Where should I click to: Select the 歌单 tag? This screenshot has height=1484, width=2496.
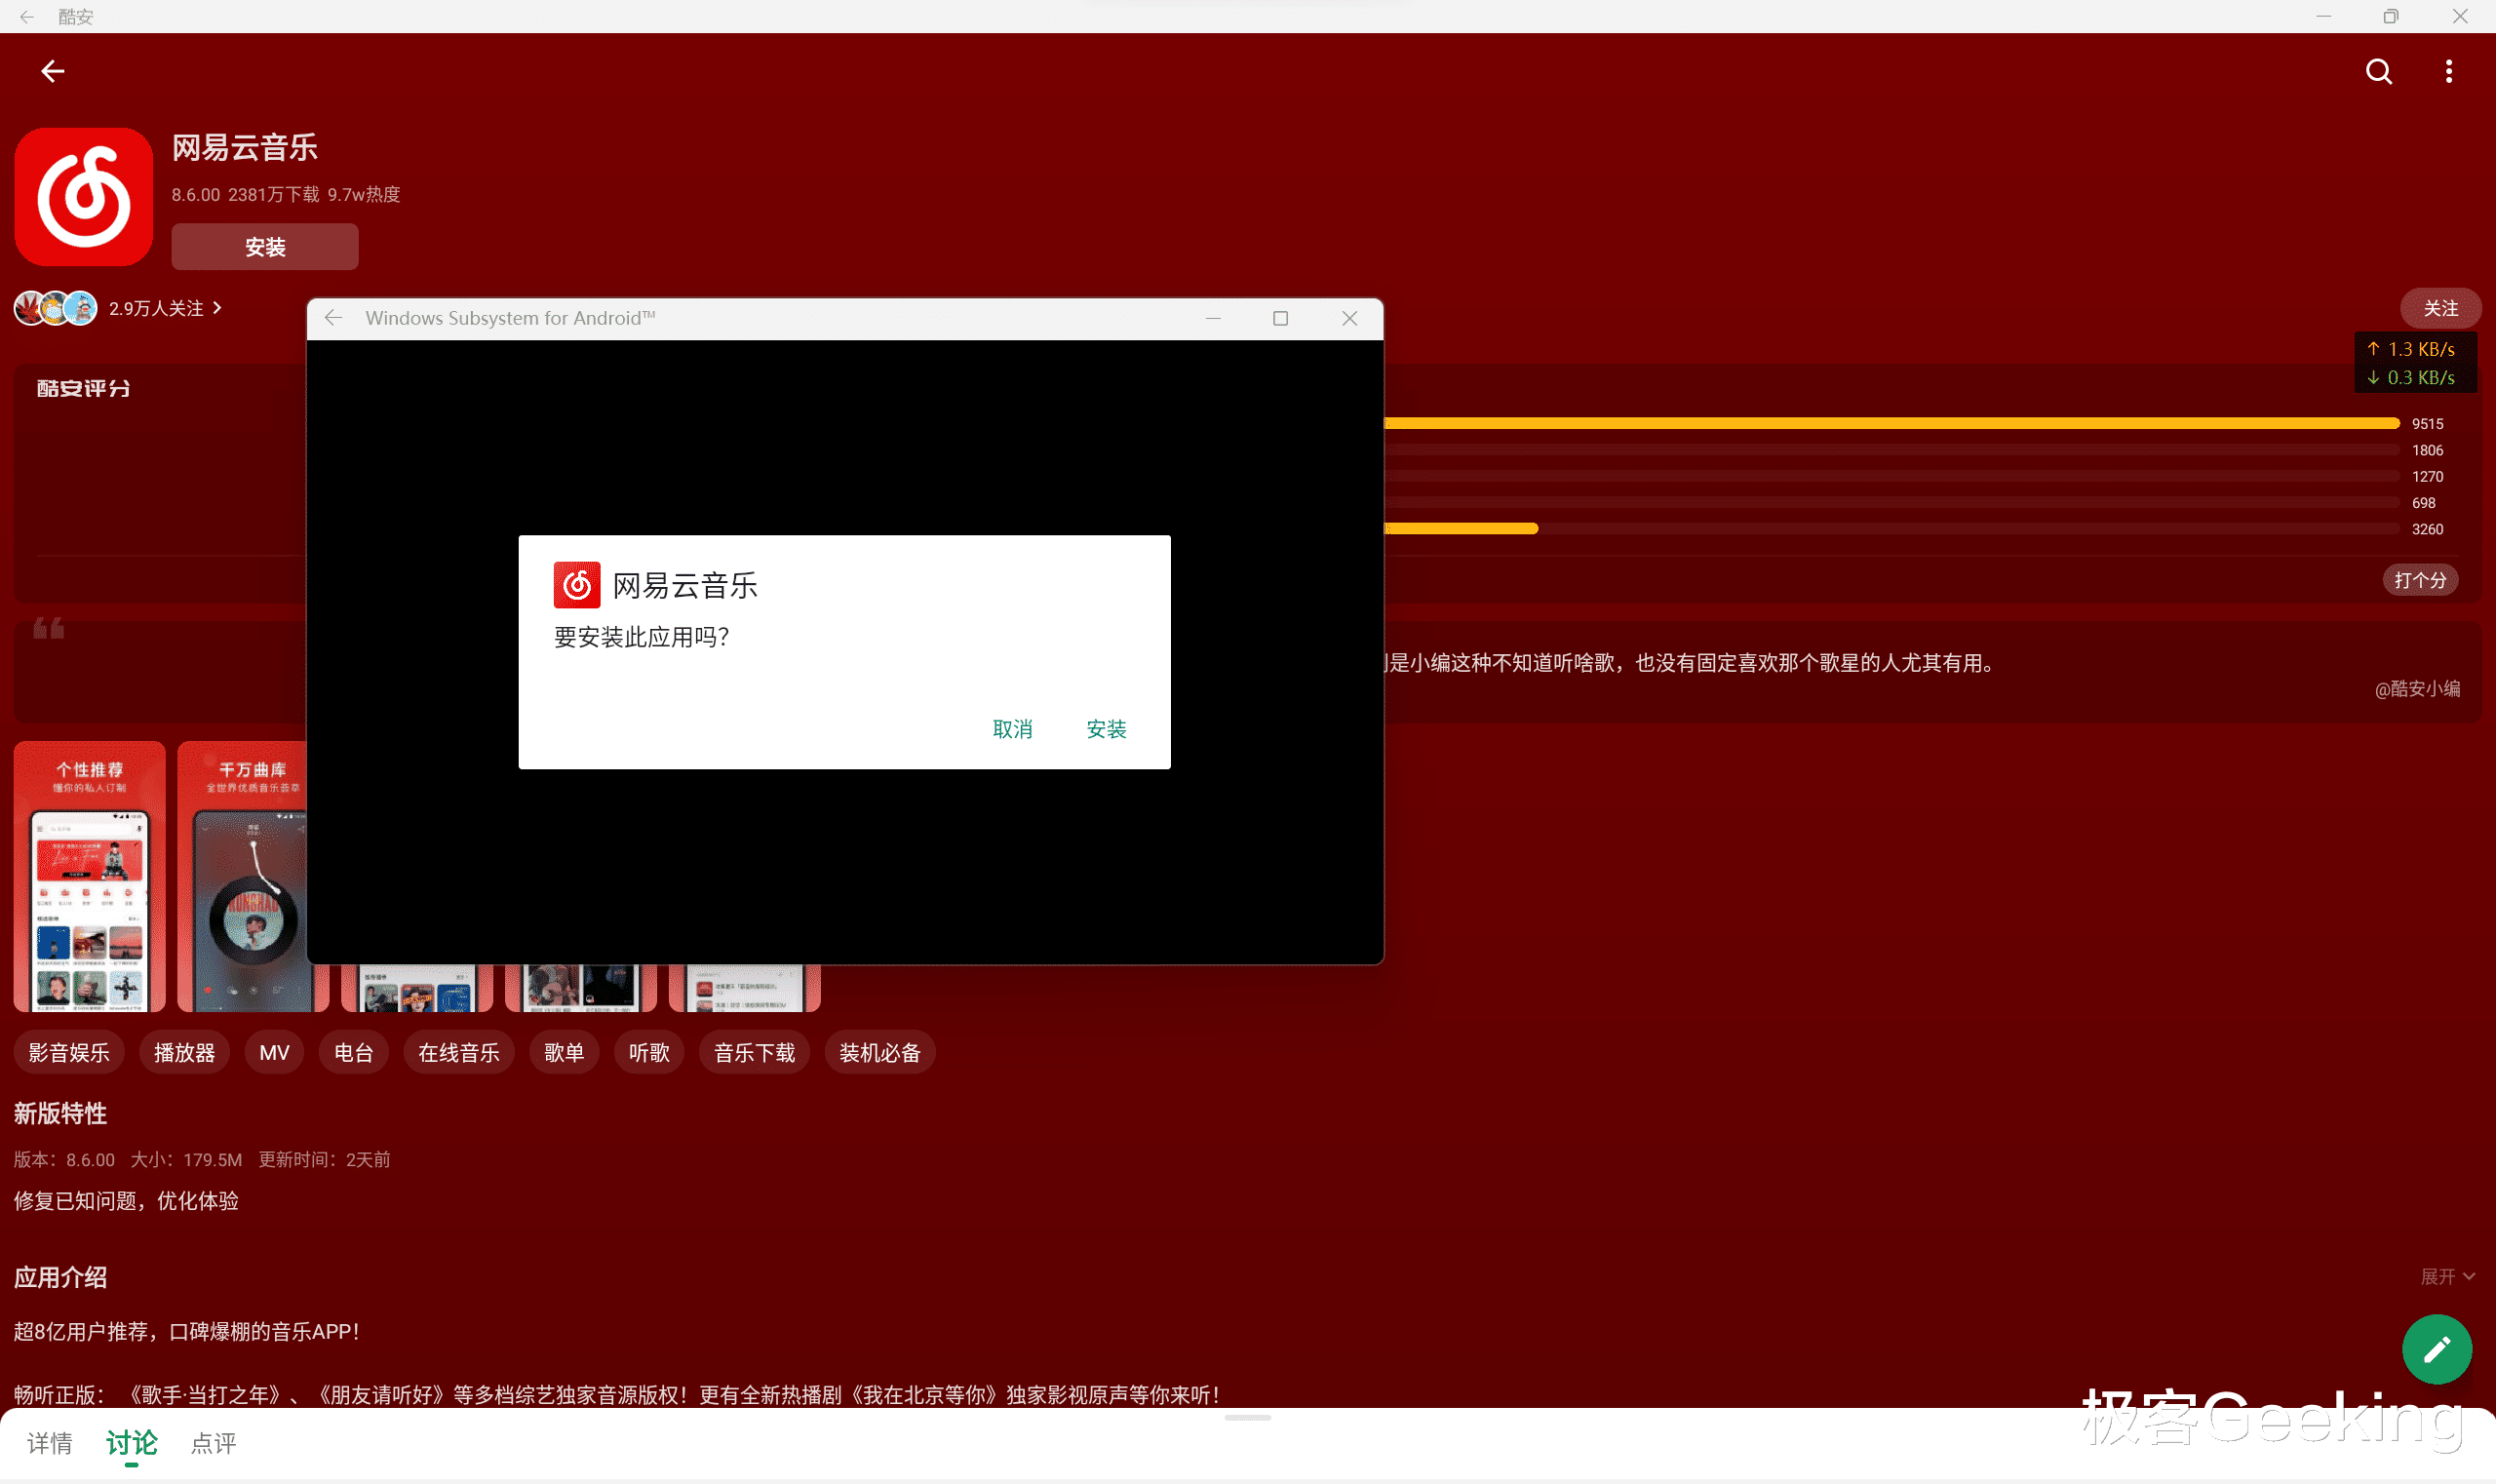[564, 1052]
